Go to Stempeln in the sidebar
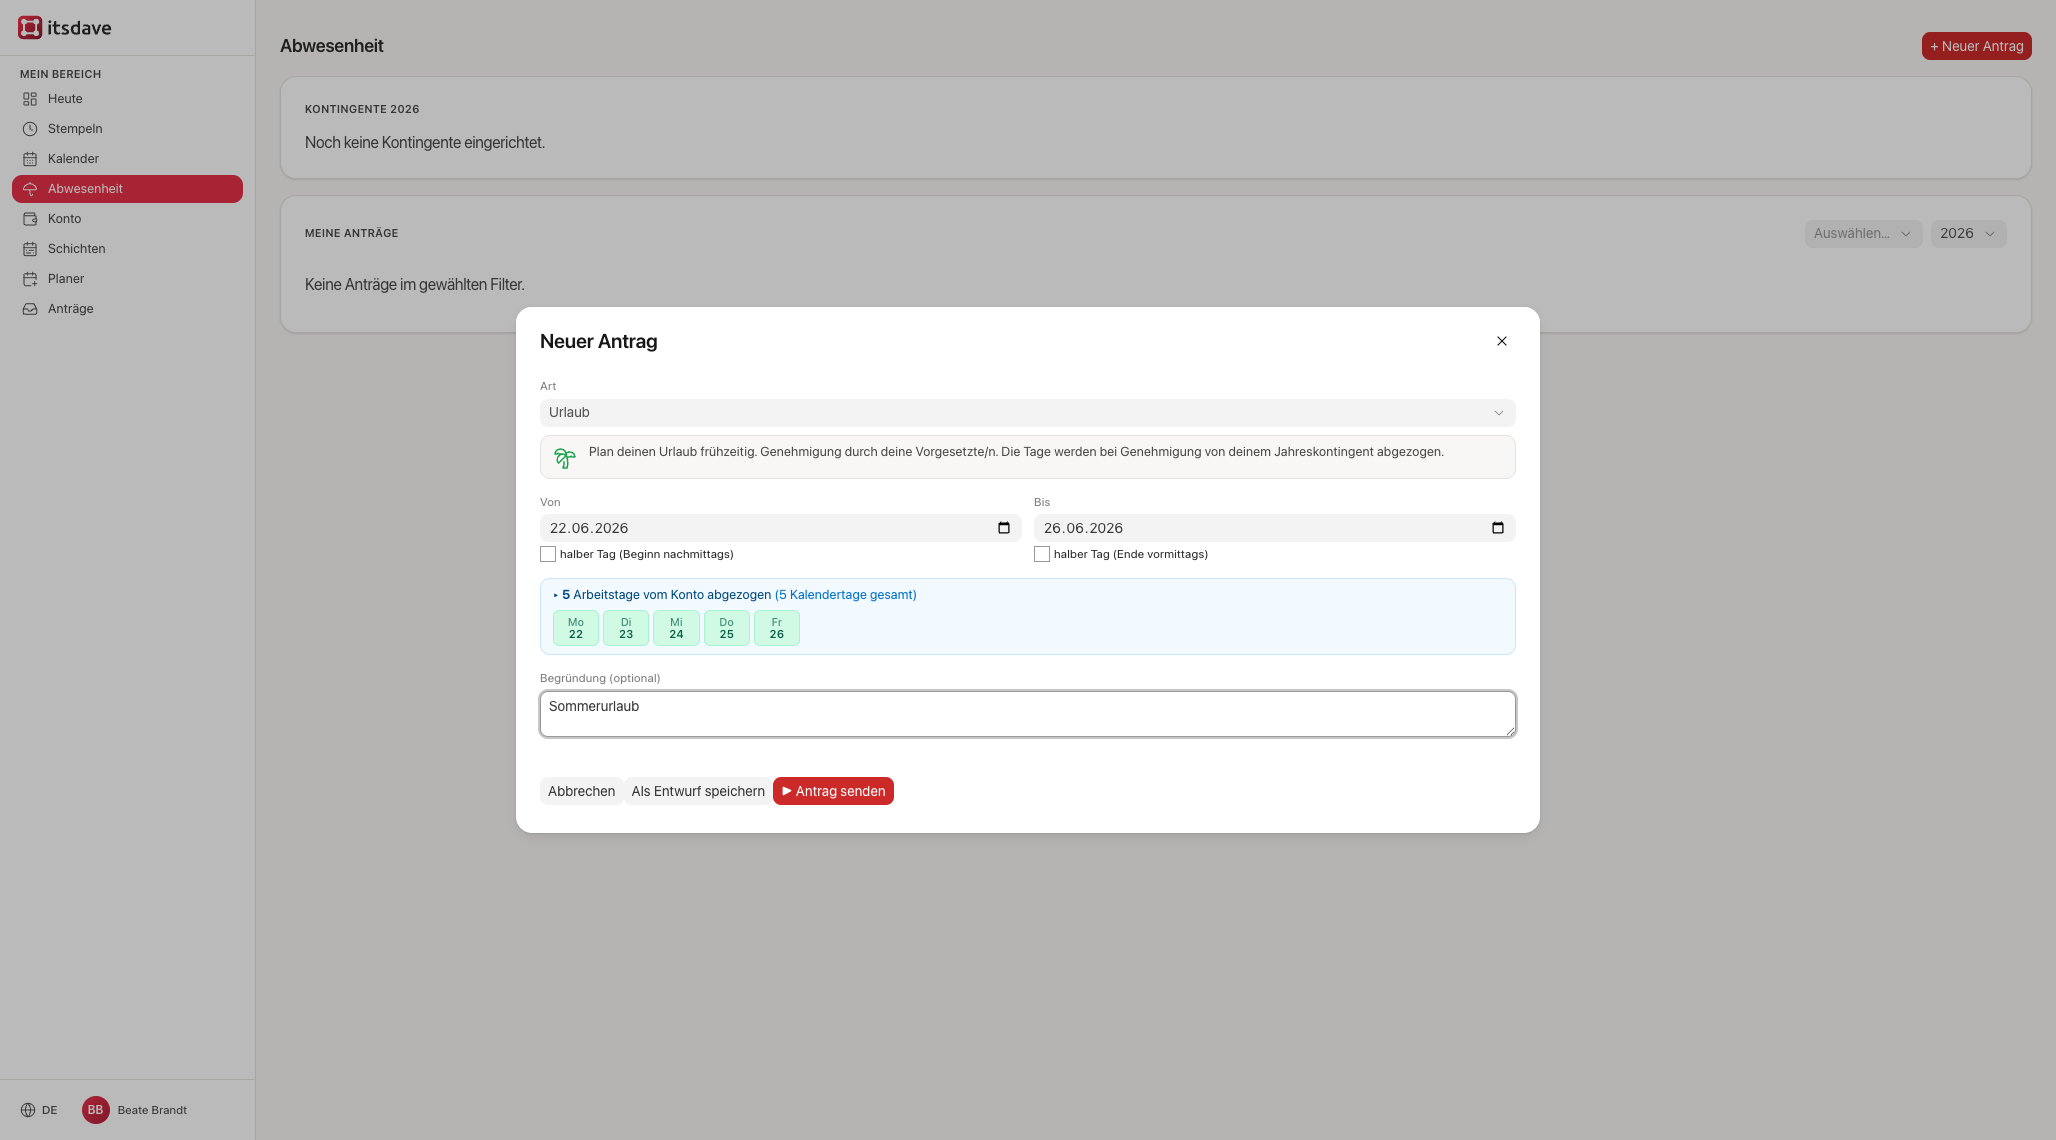Viewport: 2056px width, 1140px height. tap(127, 129)
